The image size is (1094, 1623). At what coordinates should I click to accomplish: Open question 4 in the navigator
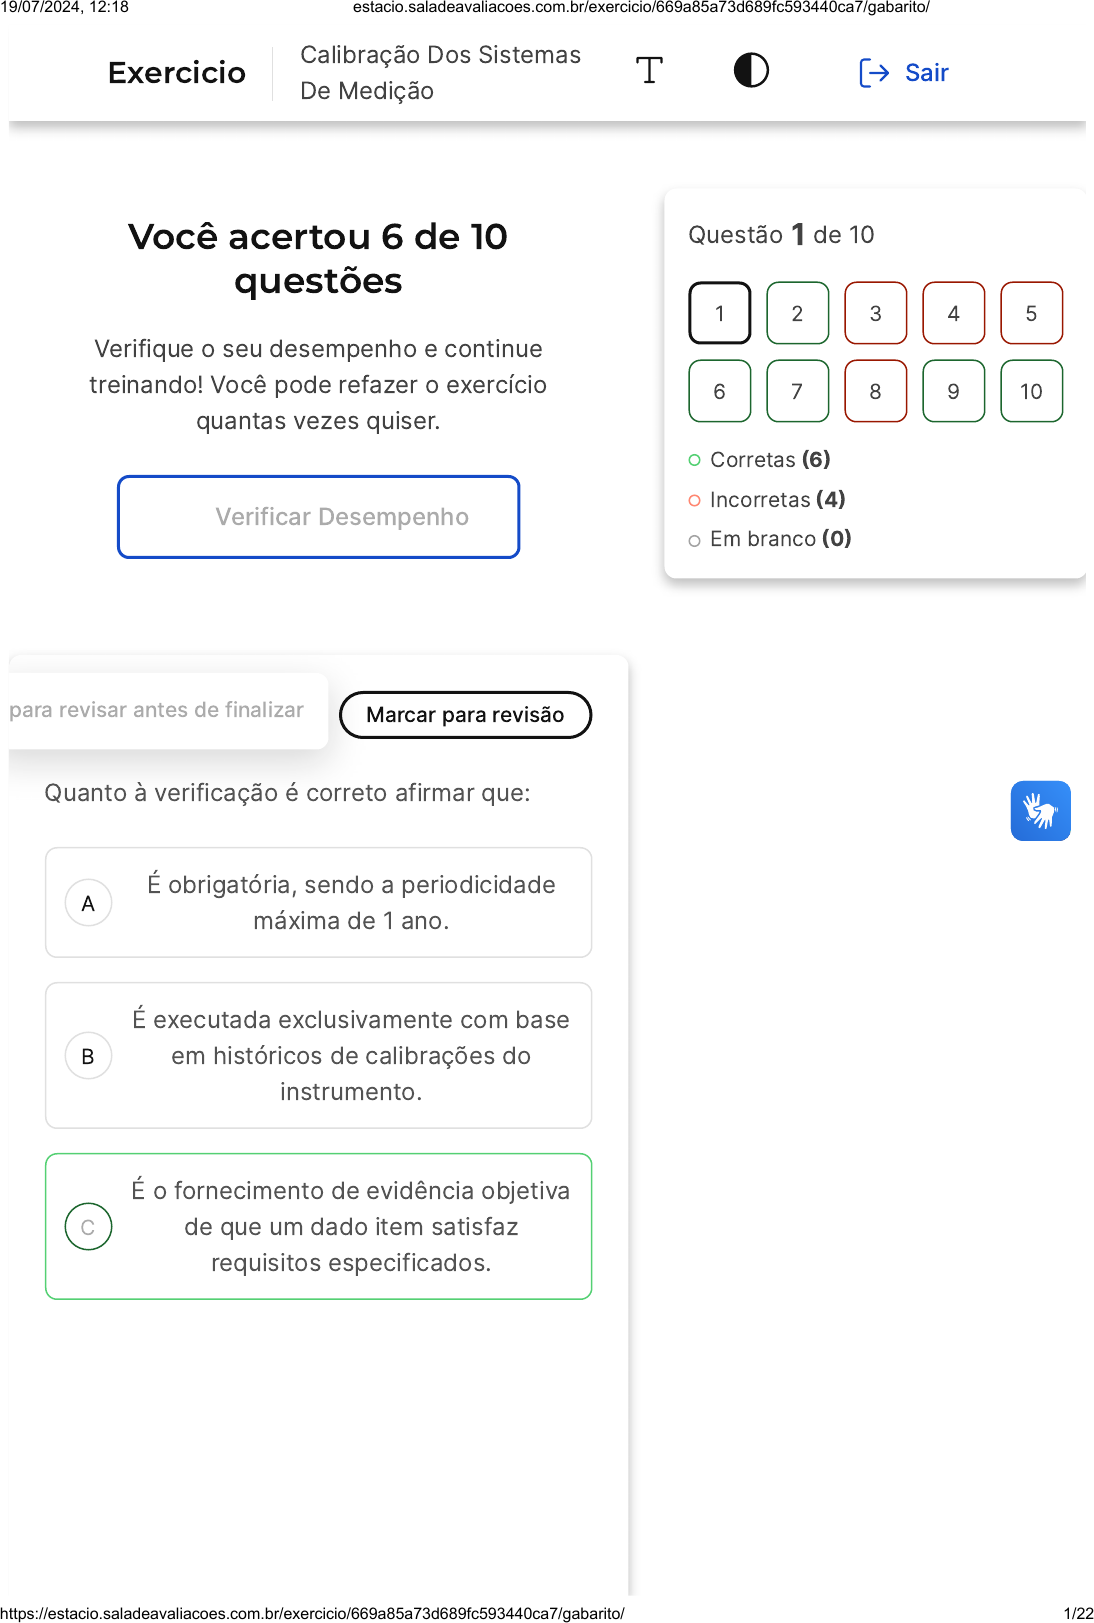(x=953, y=314)
